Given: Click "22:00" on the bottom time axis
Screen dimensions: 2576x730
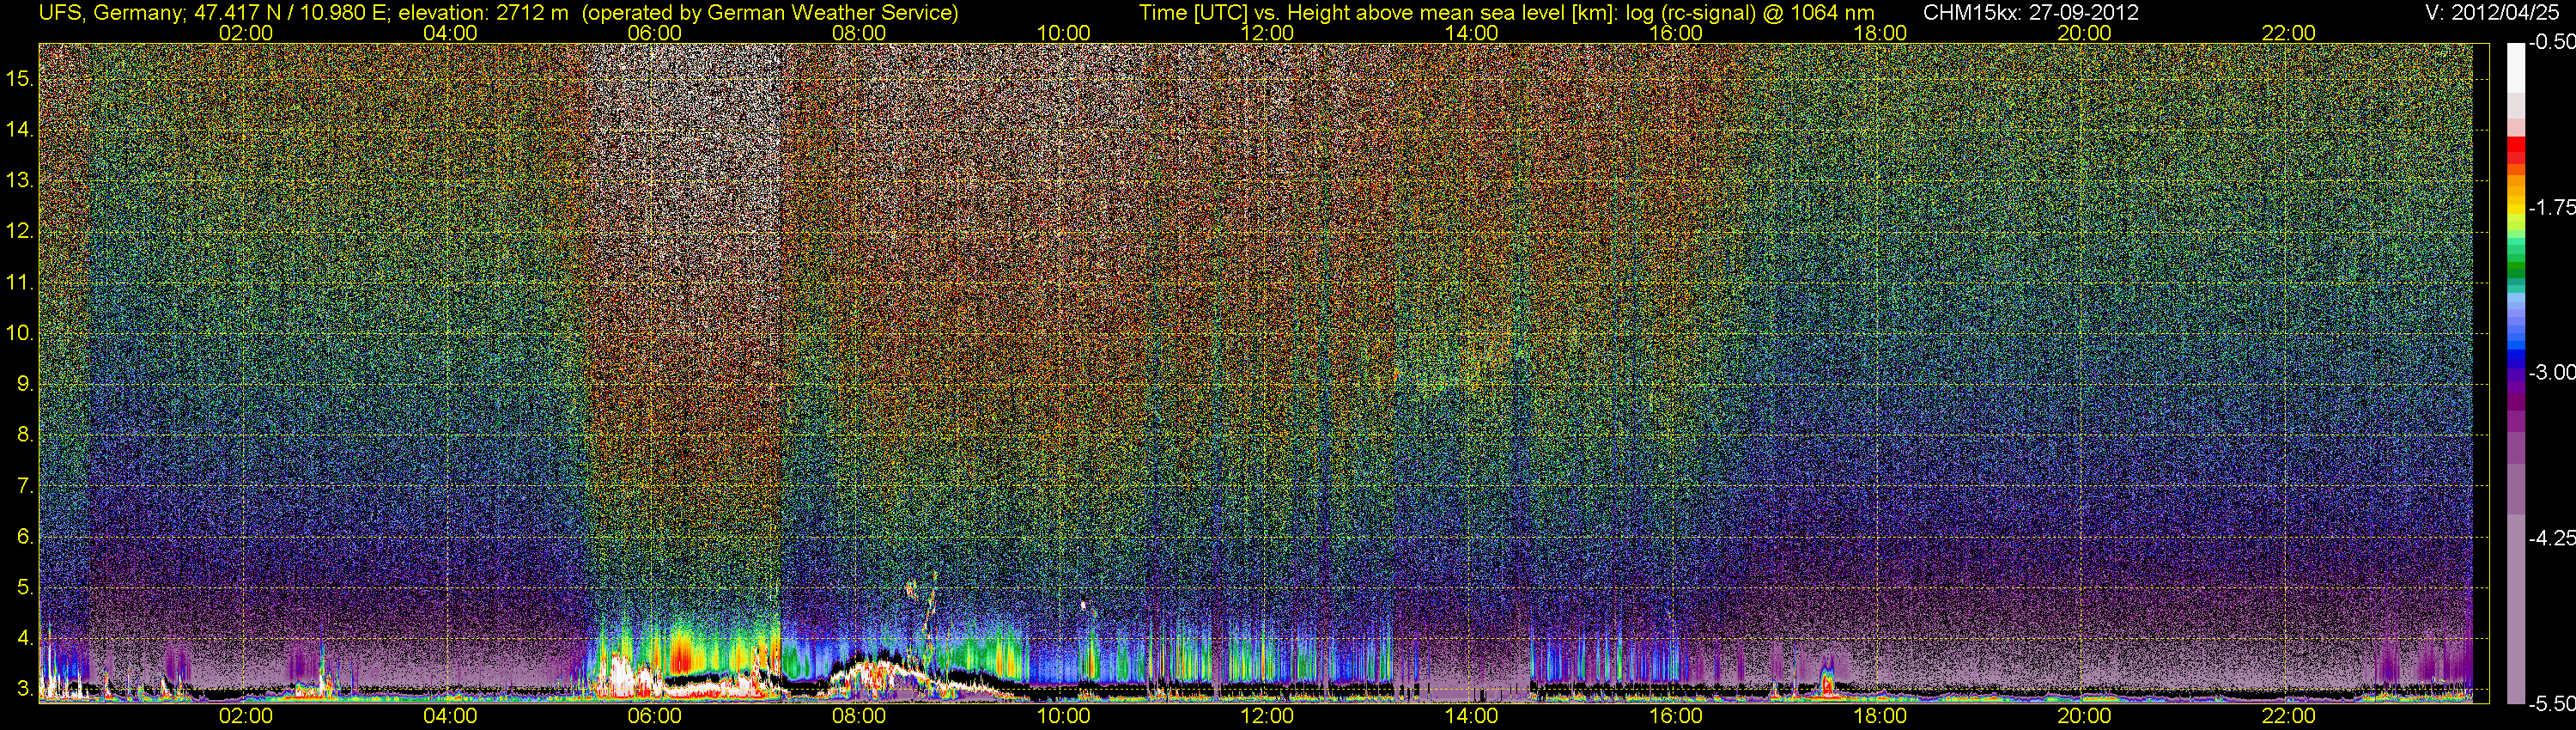Looking at the screenshot, I should [2289, 716].
